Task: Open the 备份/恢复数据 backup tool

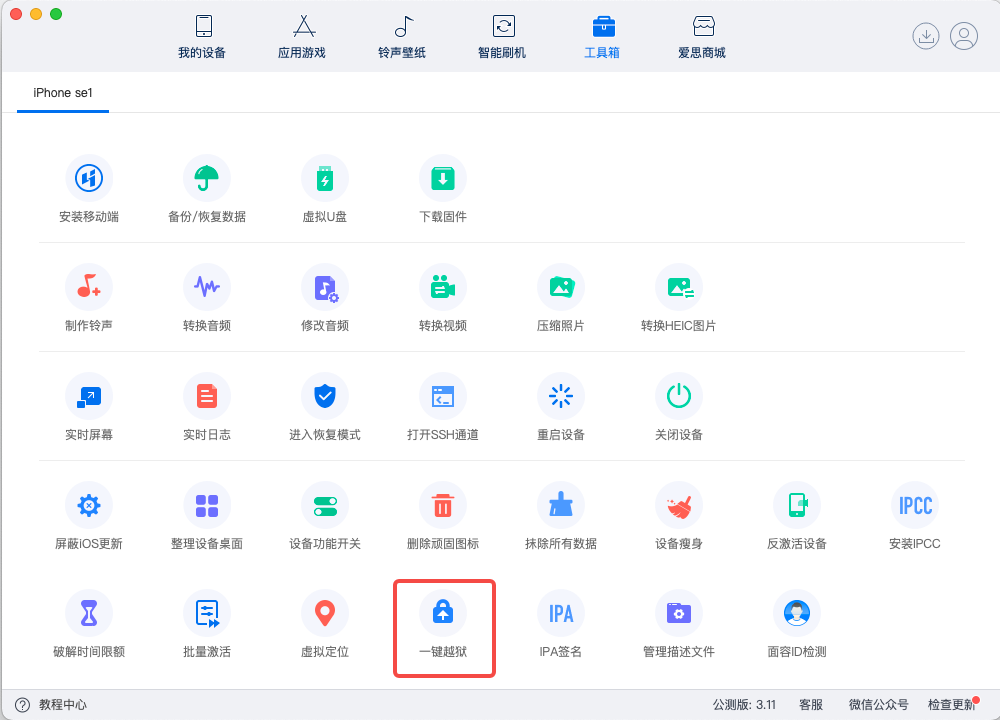Action: (207, 190)
